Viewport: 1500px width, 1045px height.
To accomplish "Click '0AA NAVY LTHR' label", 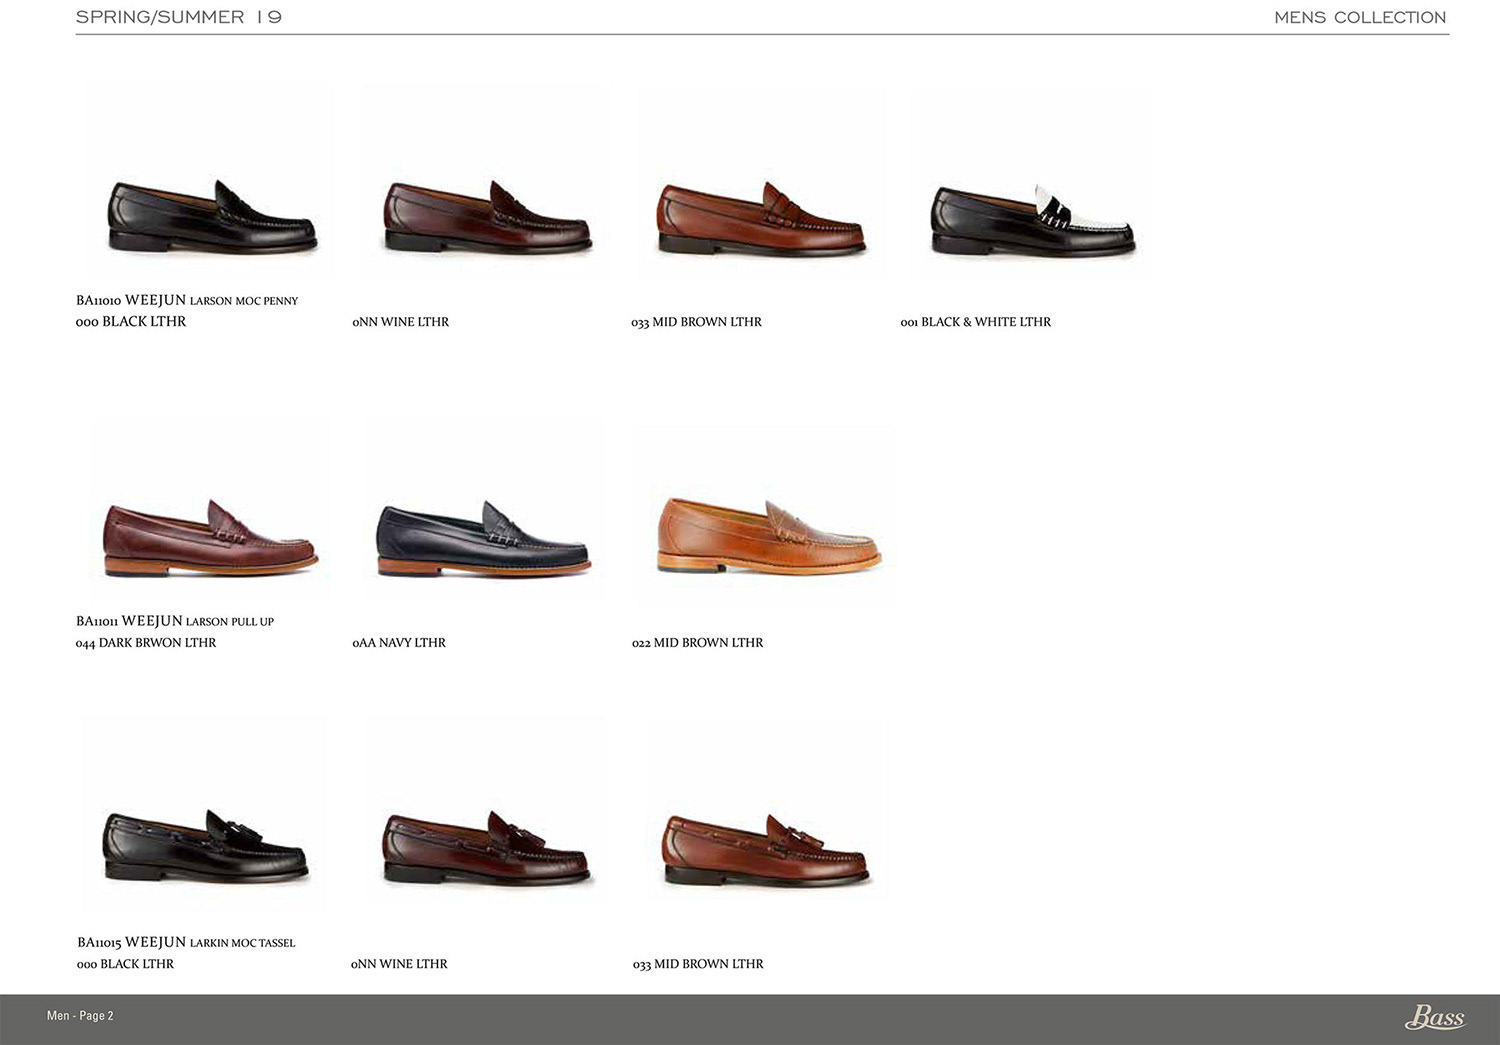I will (399, 643).
